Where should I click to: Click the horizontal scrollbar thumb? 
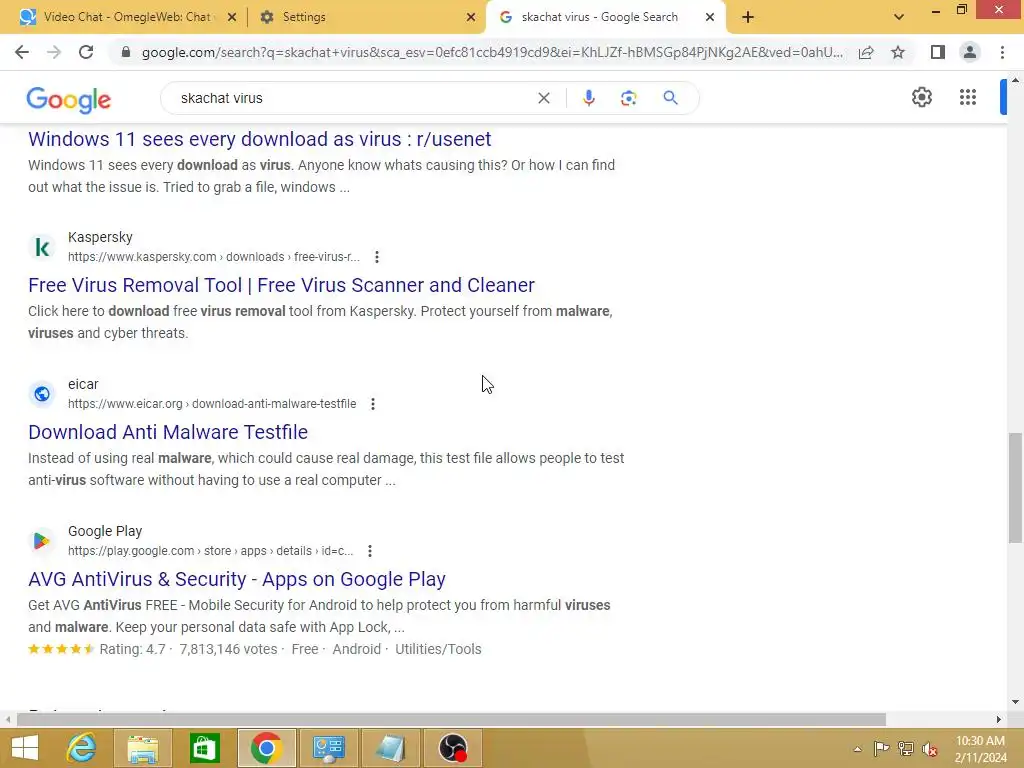coord(451,720)
